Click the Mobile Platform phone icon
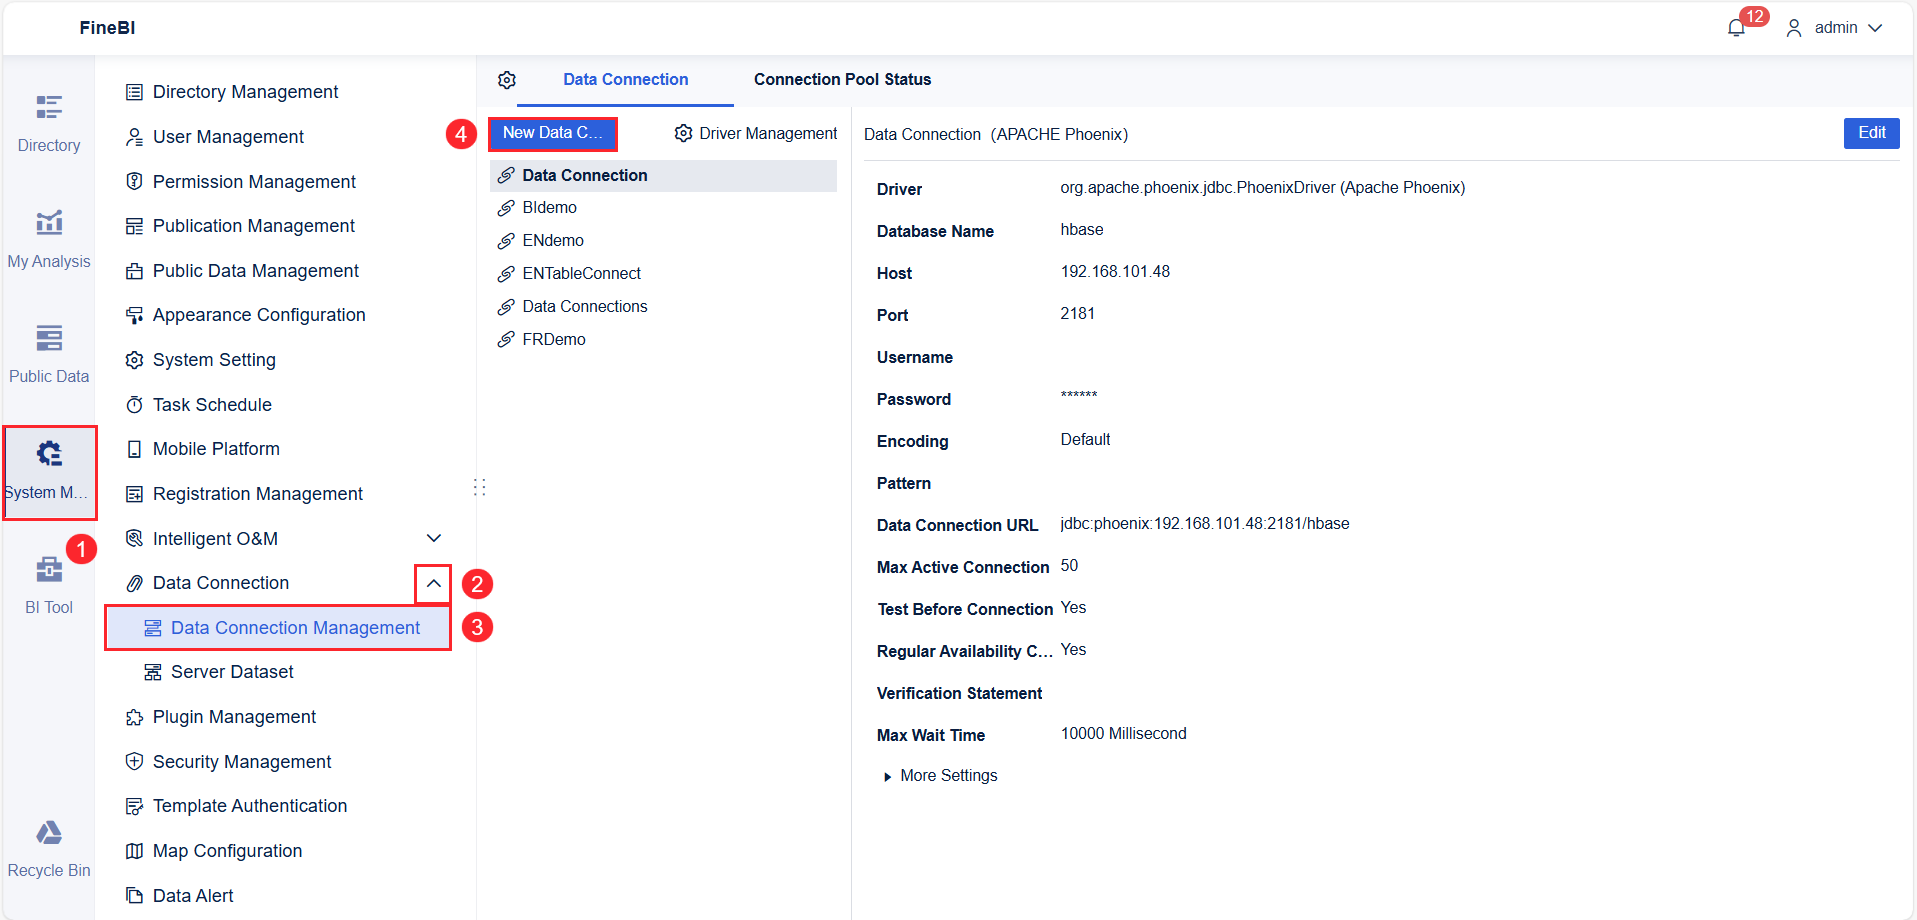1917x920 pixels. pos(134,449)
